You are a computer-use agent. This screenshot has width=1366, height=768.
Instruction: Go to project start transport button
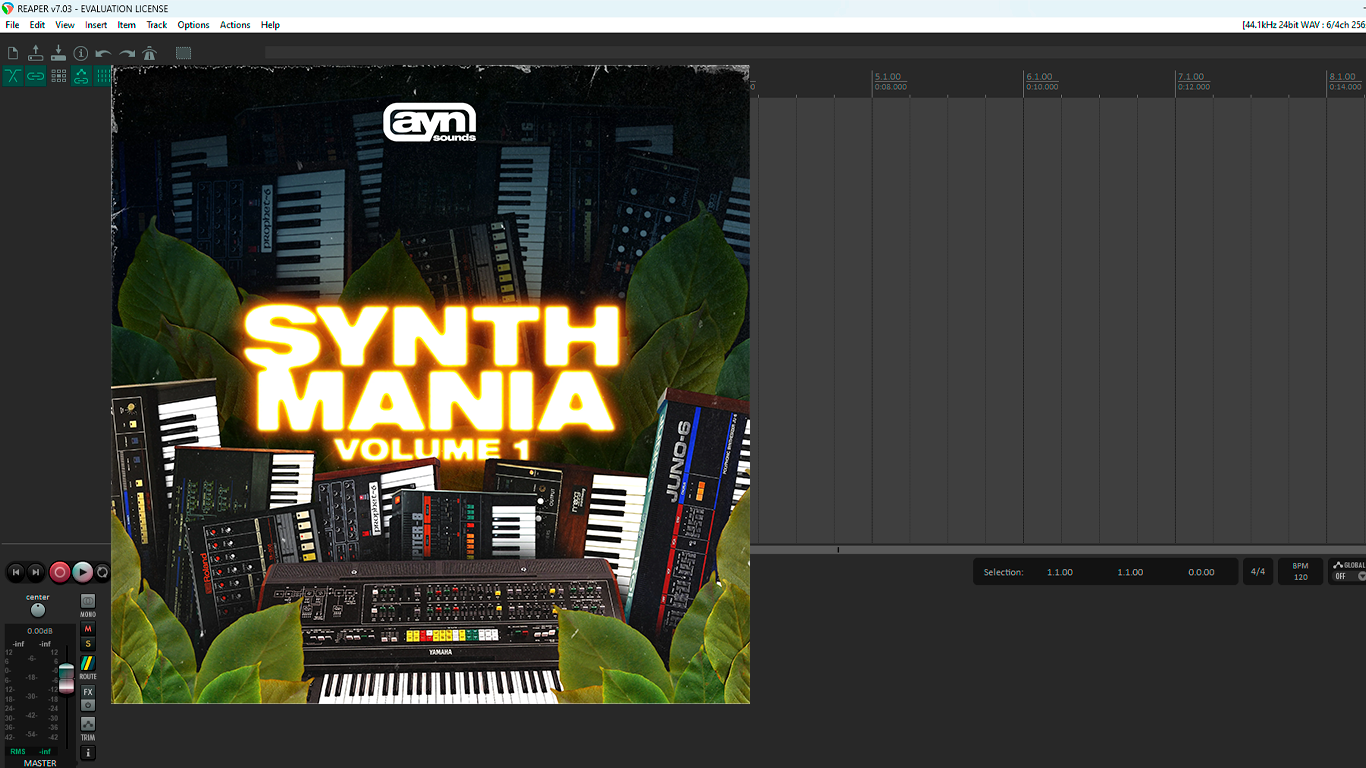click(15, 572)
